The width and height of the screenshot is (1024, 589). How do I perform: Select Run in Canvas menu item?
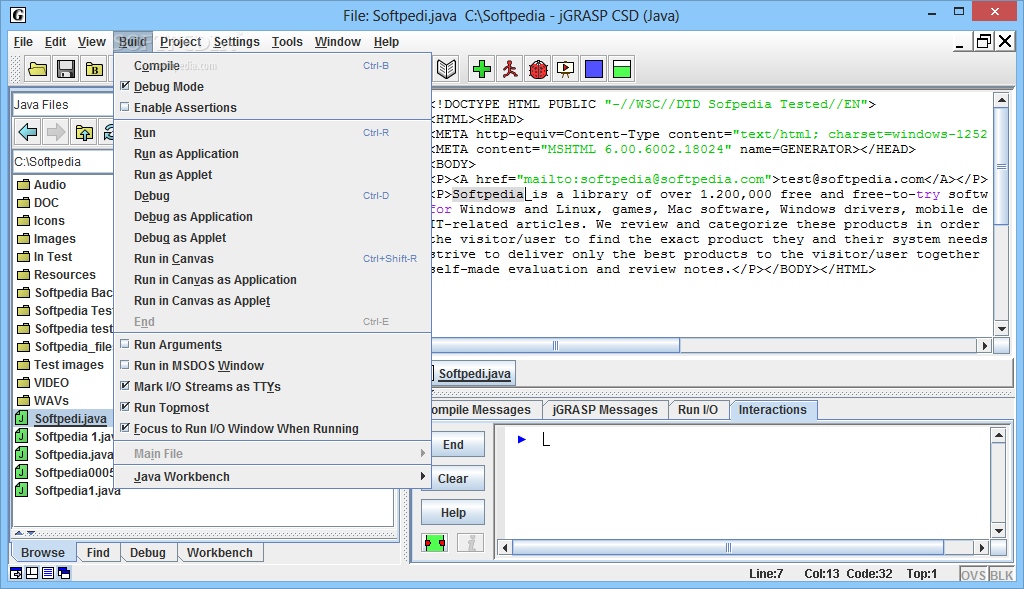272,259
